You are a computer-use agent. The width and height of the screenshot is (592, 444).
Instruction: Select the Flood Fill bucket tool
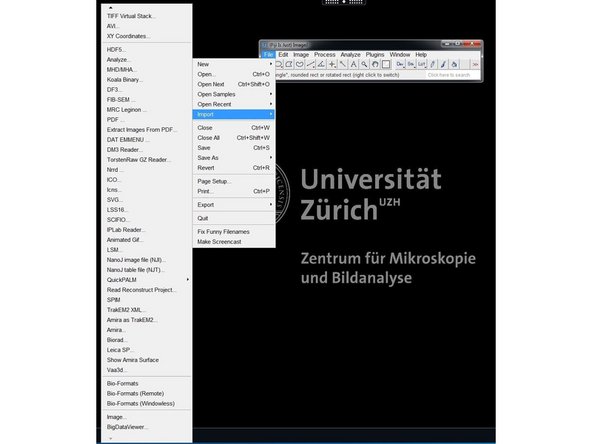pyautogui.click(x=454, y=65)
